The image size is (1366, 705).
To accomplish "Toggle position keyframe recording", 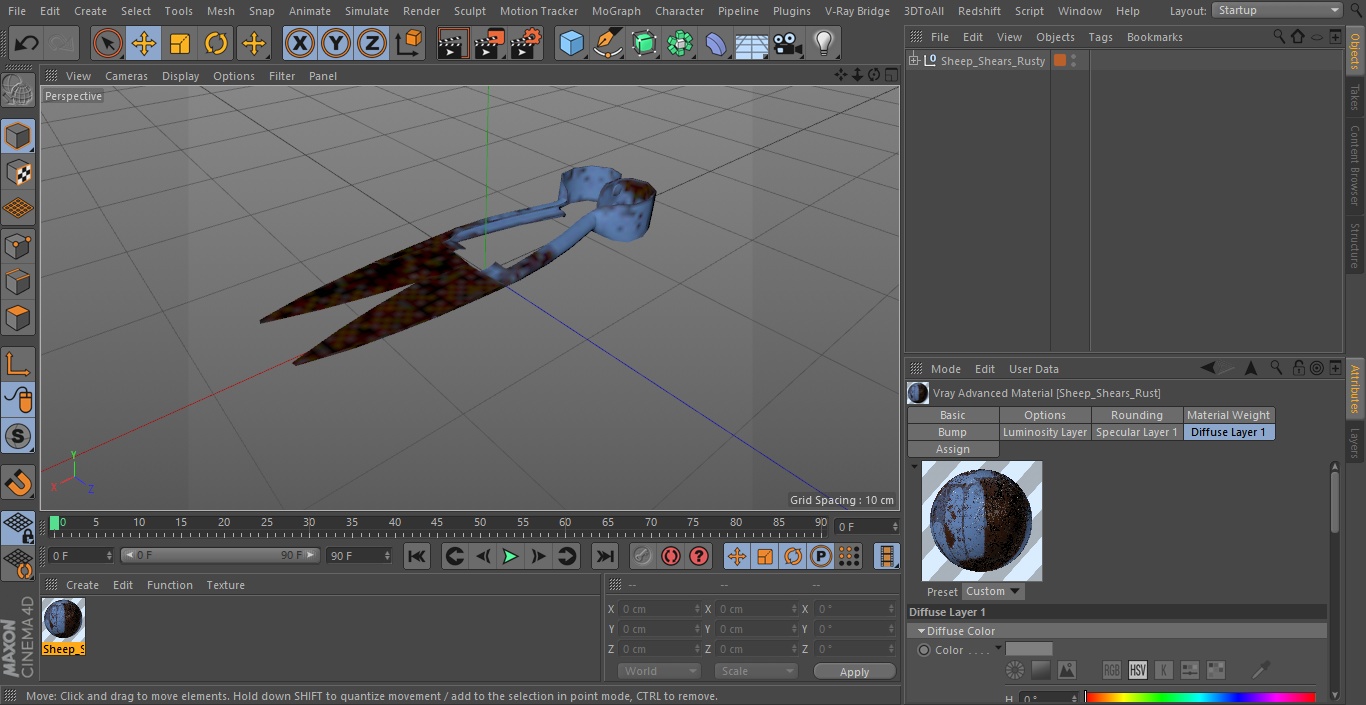I will click(x=737, y=556).
